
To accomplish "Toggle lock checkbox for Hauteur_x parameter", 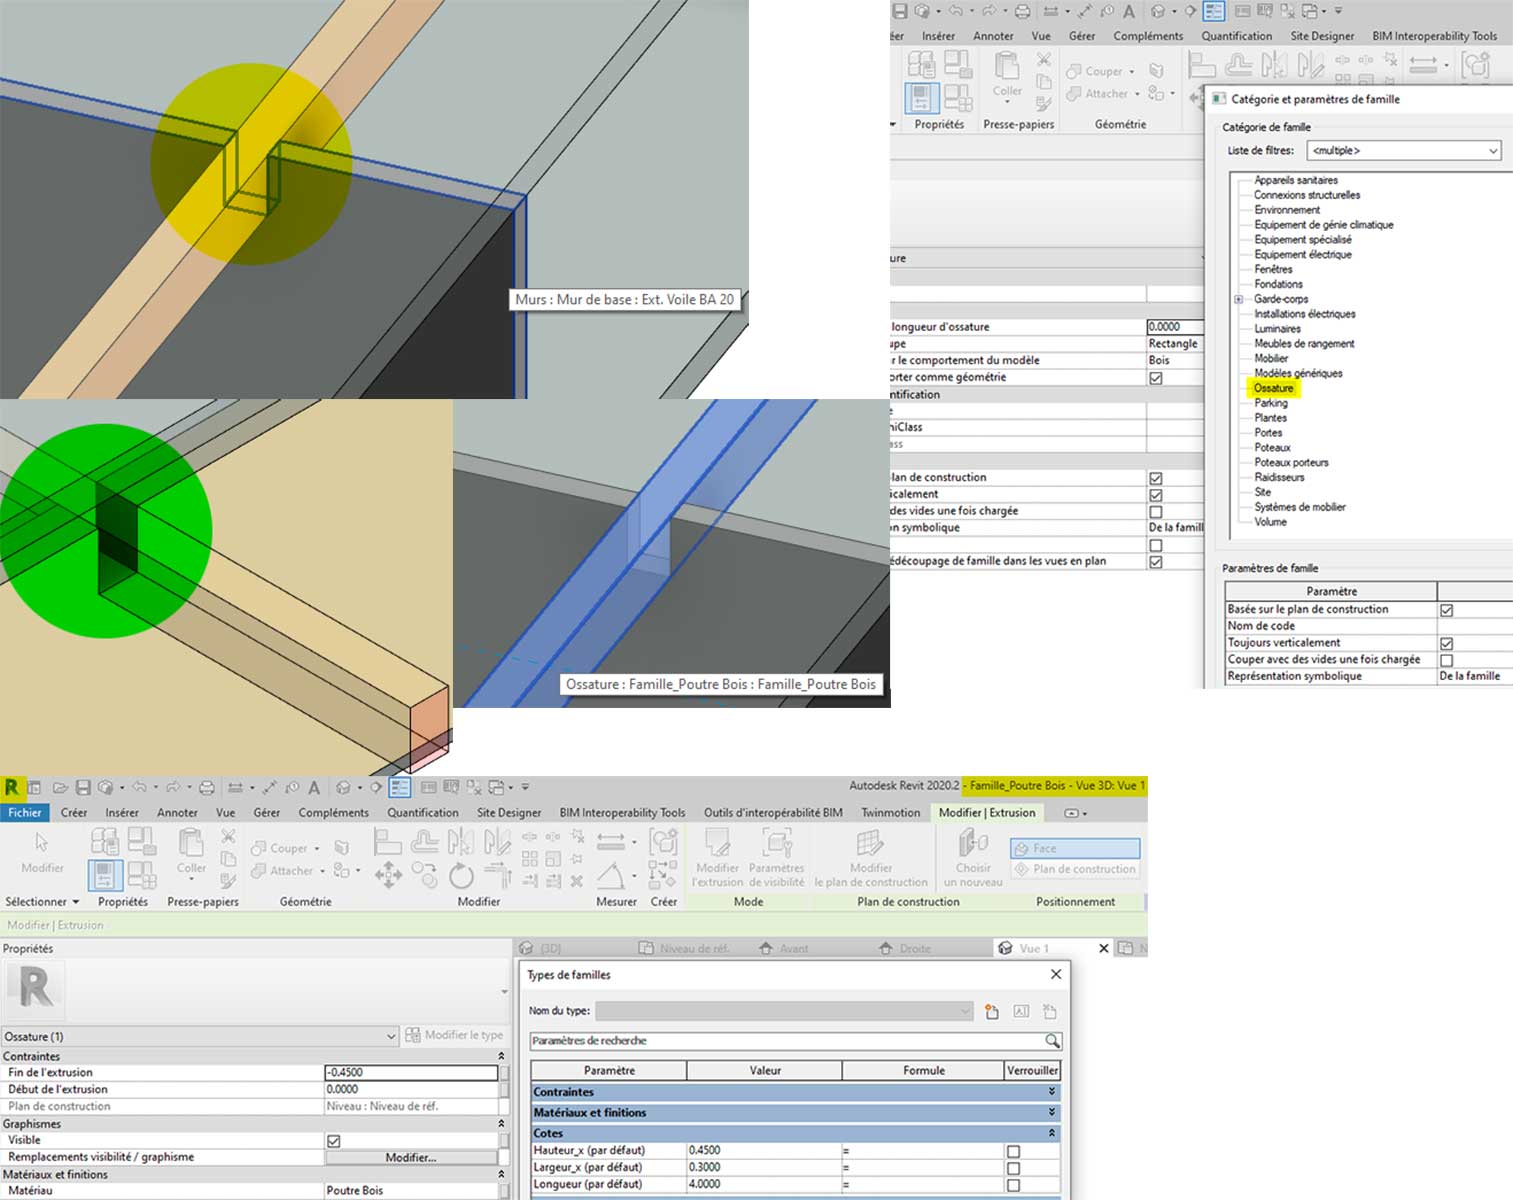I will tap(1013, 1151).
